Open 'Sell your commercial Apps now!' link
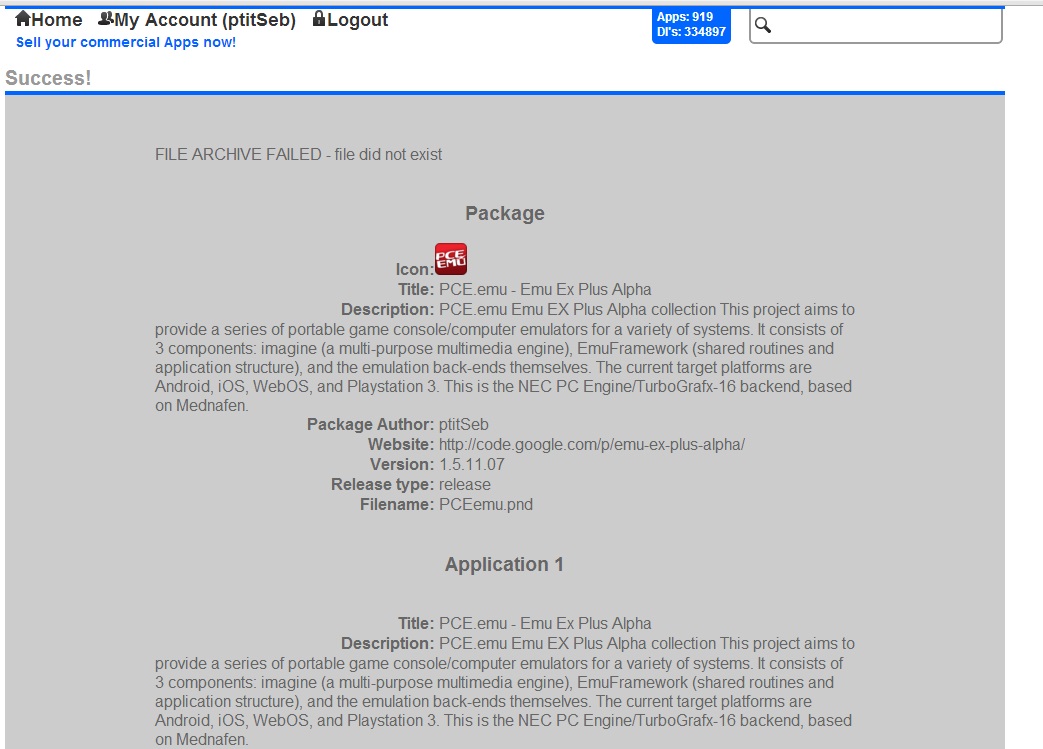Screen dimensions: 1043x749 126,42
